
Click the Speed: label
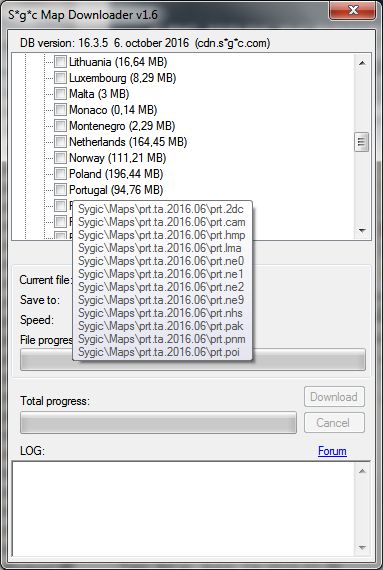(x=37, y=320)
